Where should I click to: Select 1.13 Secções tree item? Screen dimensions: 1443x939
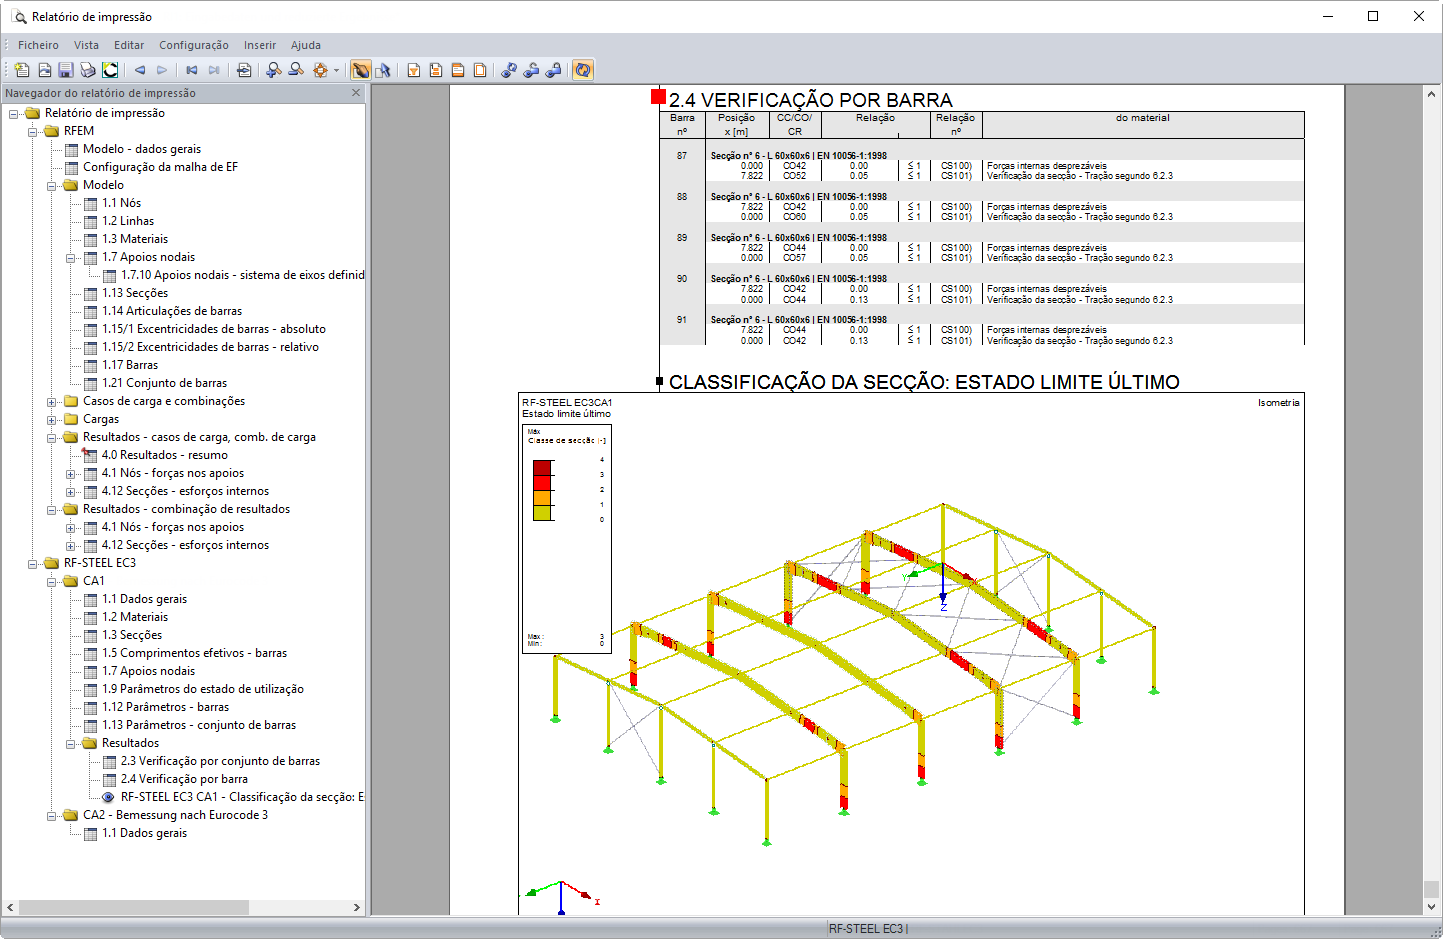click(135, 293)
